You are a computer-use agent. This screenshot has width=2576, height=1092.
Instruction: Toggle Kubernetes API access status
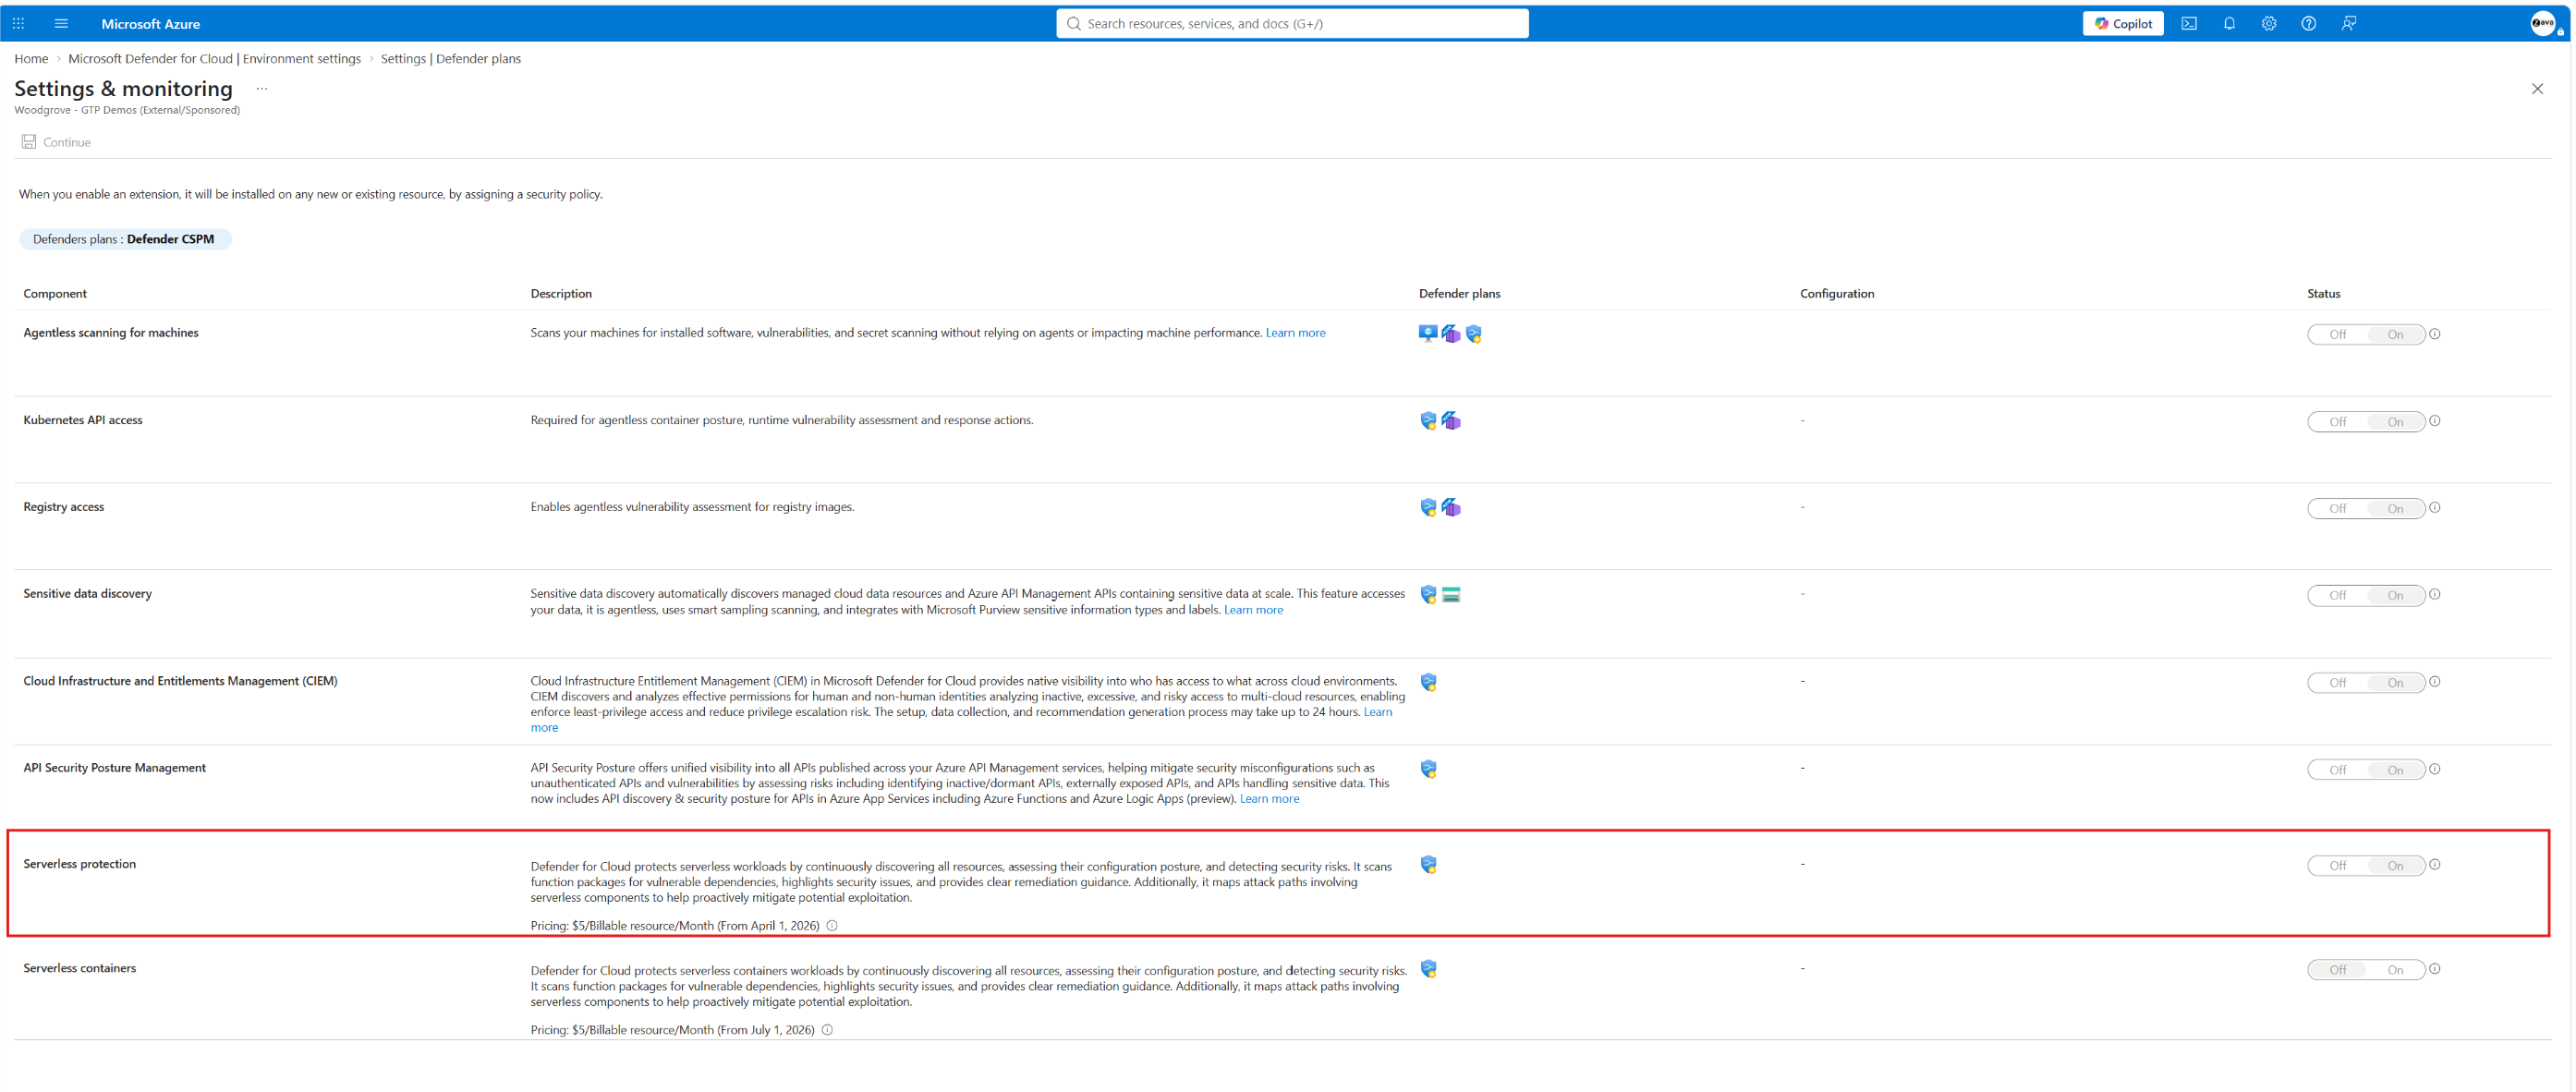coord(2366,422)
